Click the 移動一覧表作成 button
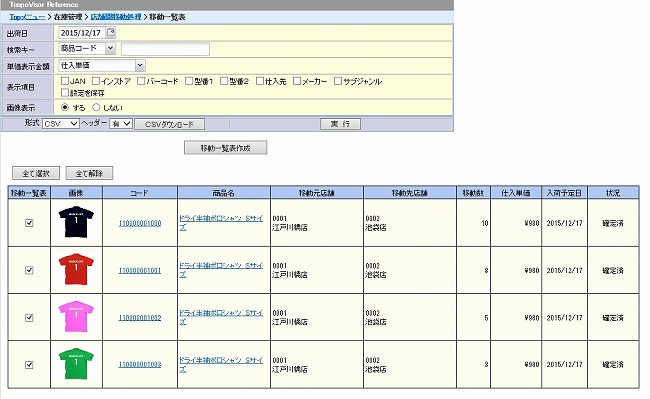Image resolution: width=650 pixels, height=399 pixels. coord(226,148)
